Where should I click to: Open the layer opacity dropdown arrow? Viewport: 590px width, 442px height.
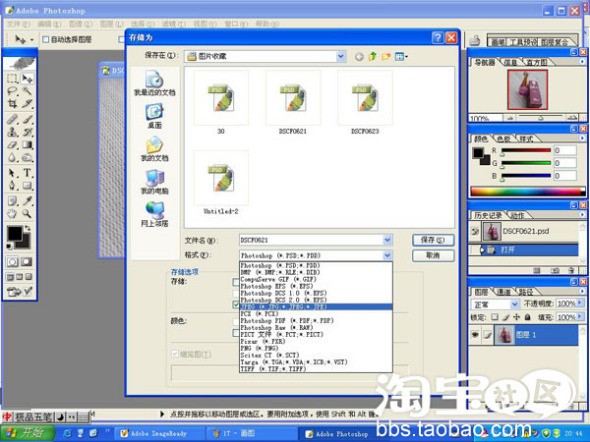click(581, 303)
